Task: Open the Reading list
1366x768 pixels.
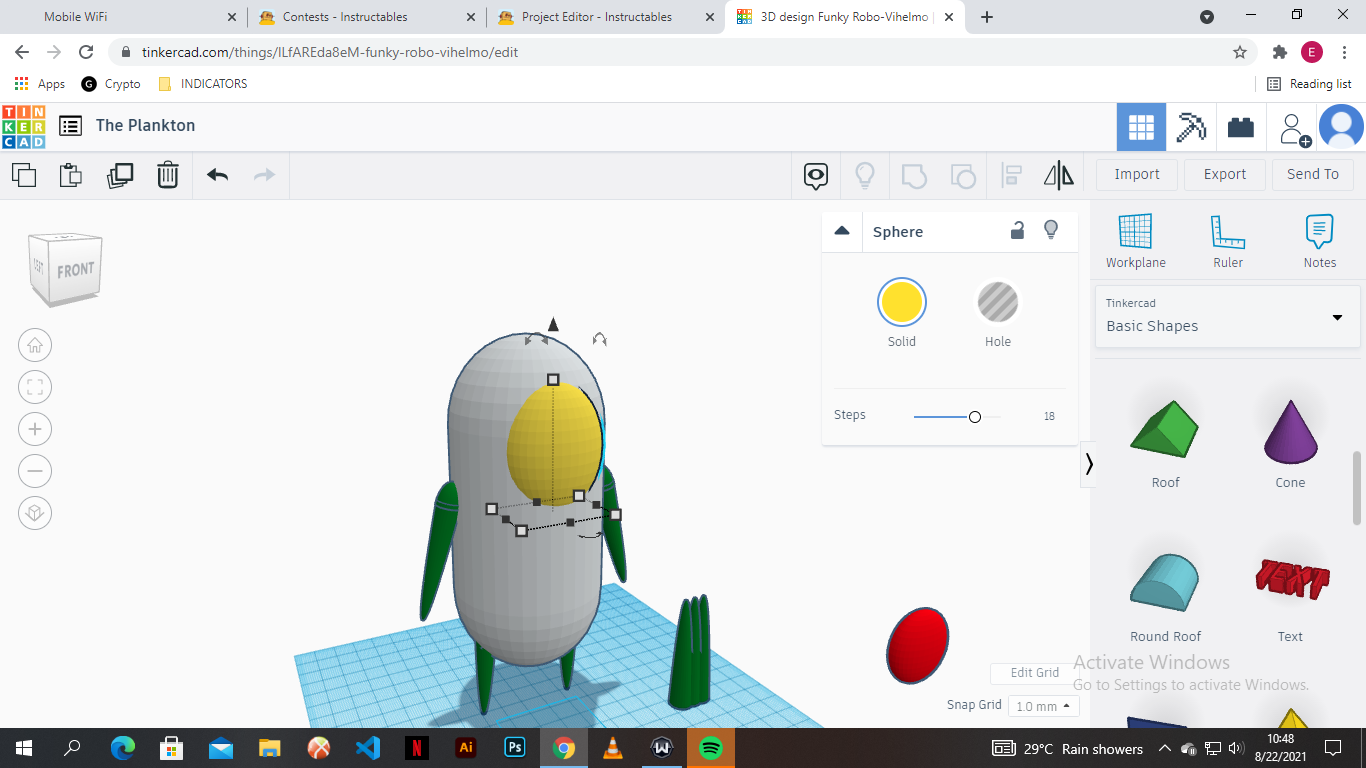Action: pos(1309,84)
